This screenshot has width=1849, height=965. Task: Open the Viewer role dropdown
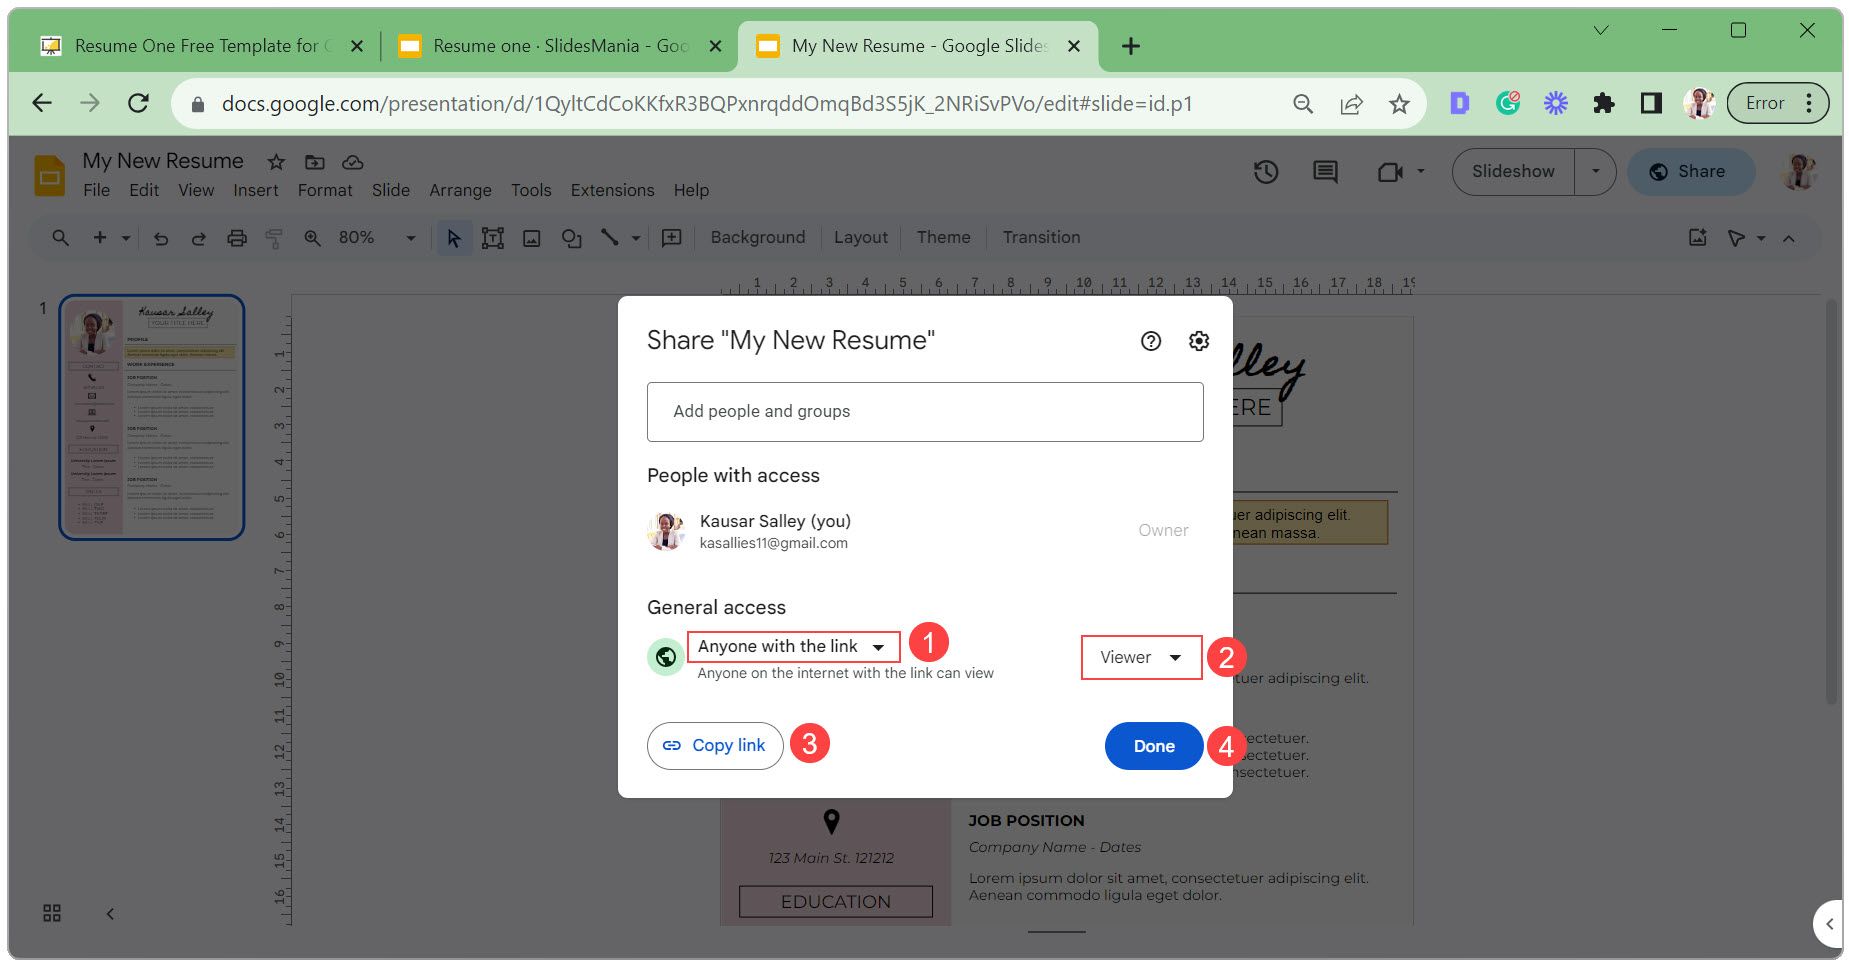click(x=1140, y=658)
